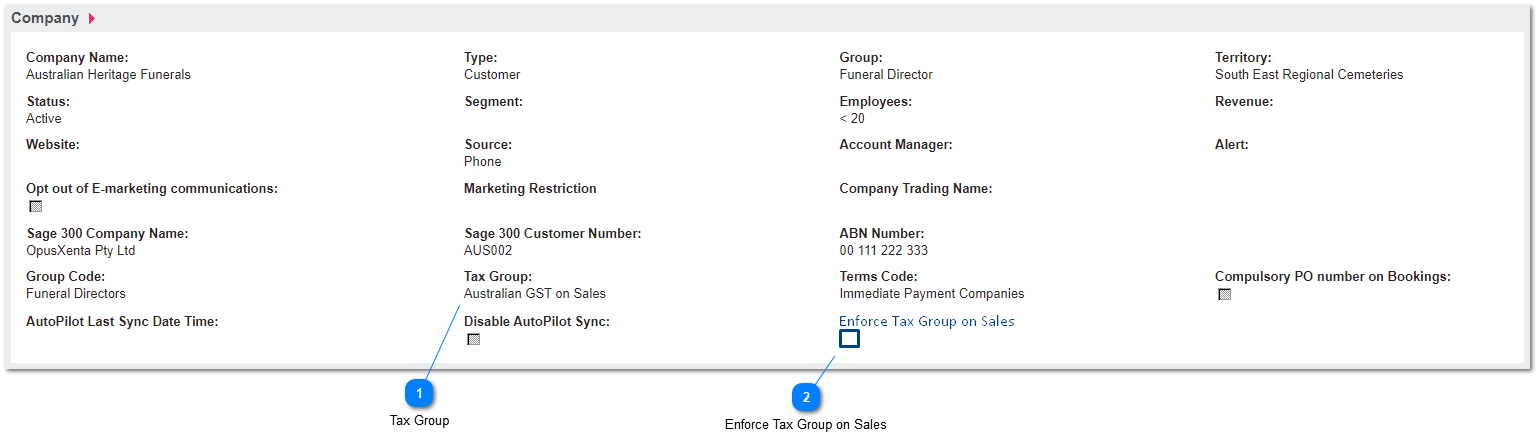This screenshot has width=1539, height=448.
Task: Click the Group Code: label
Action: point(66,277)
